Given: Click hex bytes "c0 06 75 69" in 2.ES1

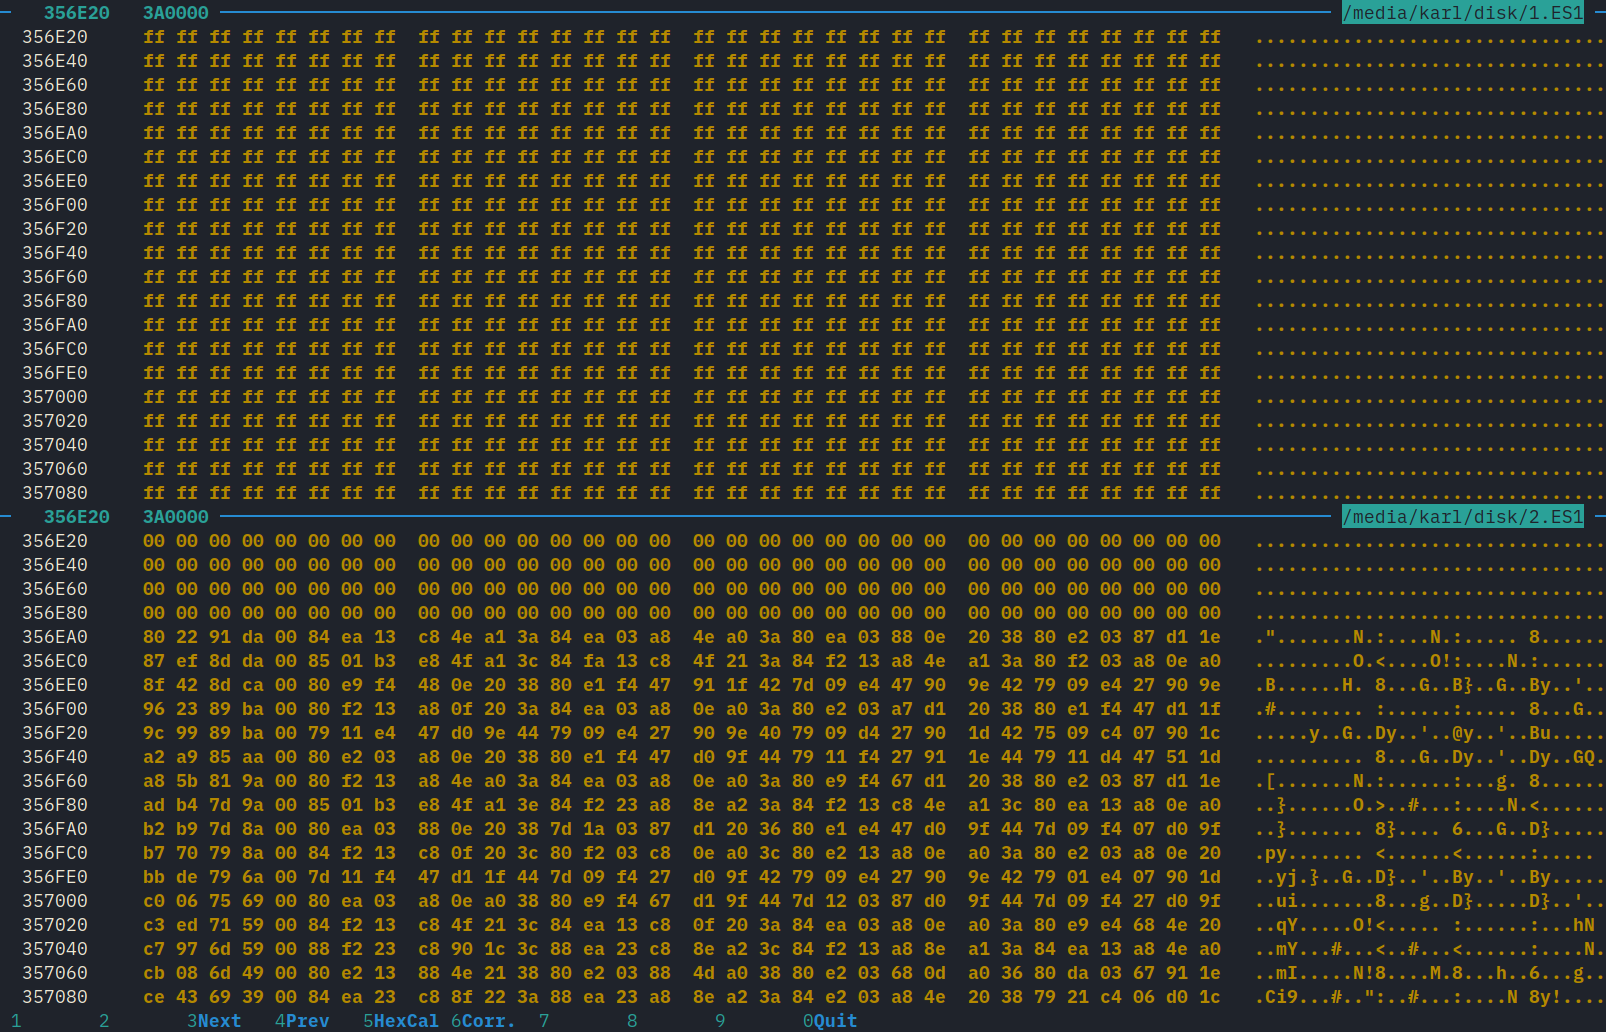Looking at the screenshot, I should (203, 901).
